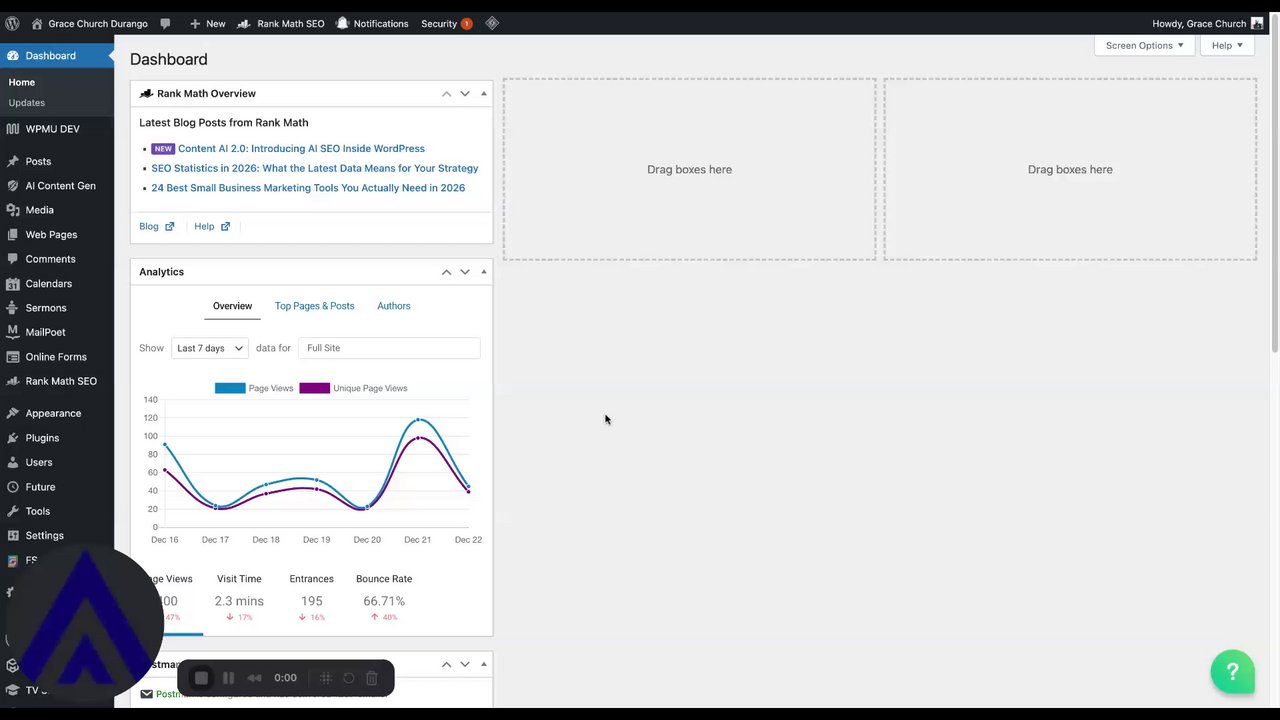This screenshot has width=1280, height=720.
Task: Click the Security alert badge
Action: point(466,24)
